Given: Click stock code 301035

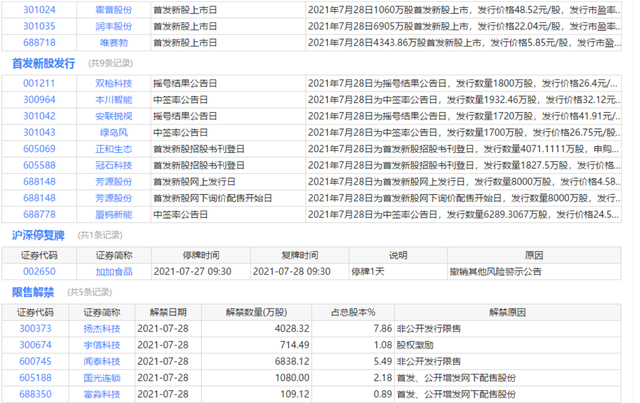Looking at the screenshot, I should pos(39,26).
